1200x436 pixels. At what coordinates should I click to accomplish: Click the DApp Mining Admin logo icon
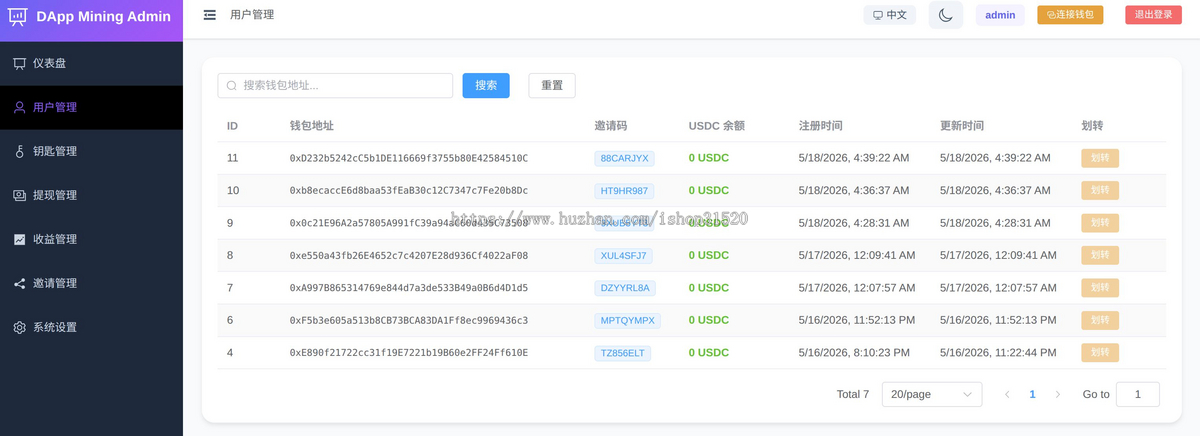[x=18, y=16]
